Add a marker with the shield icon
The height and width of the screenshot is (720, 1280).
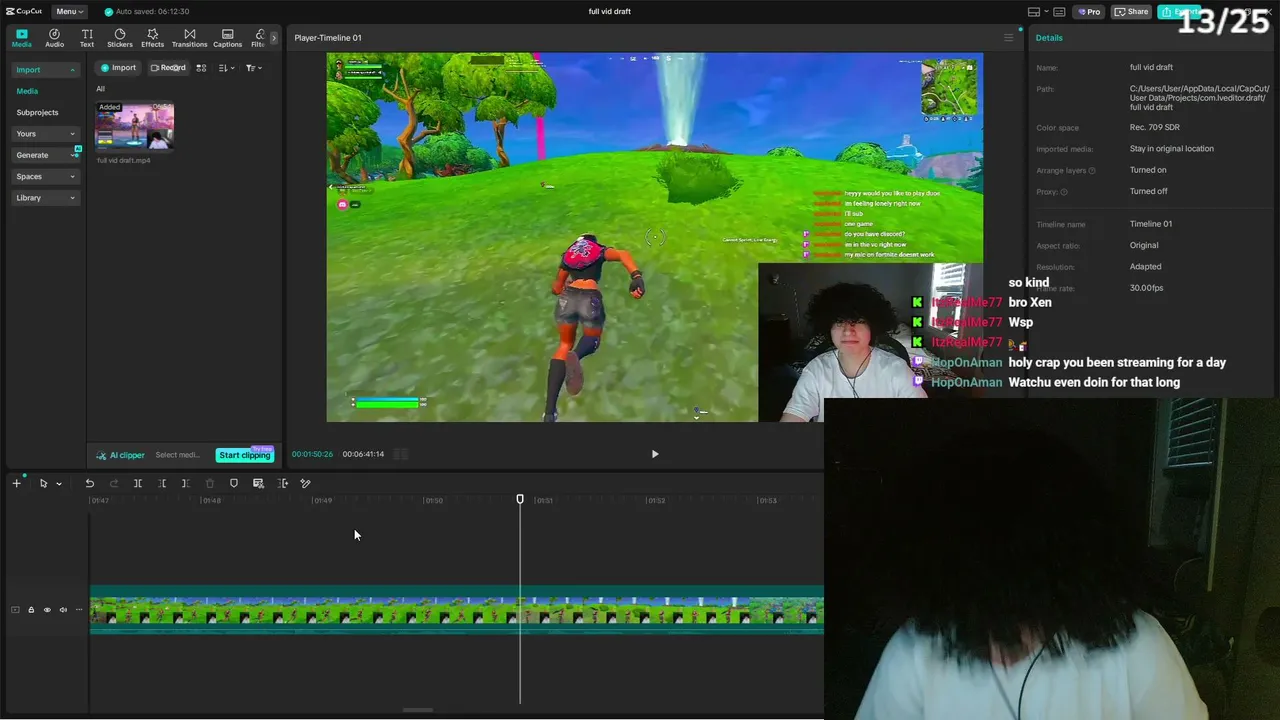pyautogui.click(x=234, y=483)
